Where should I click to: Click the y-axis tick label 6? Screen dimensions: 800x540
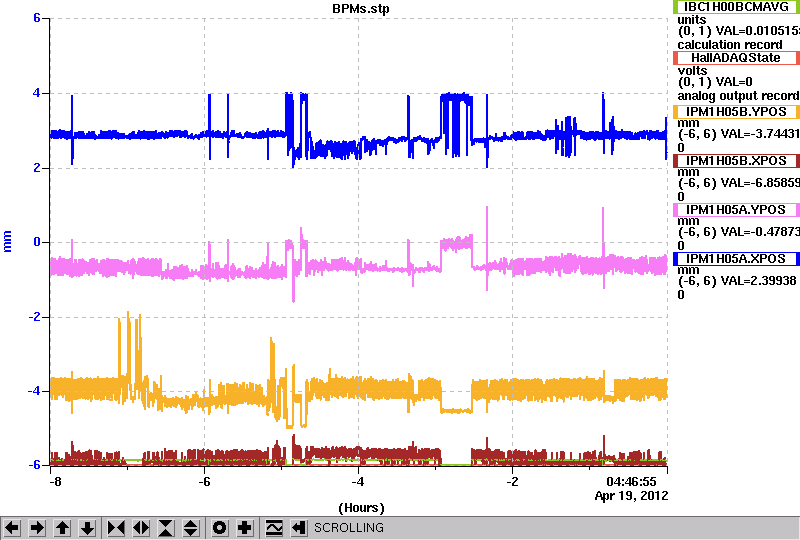coord(37,18)
